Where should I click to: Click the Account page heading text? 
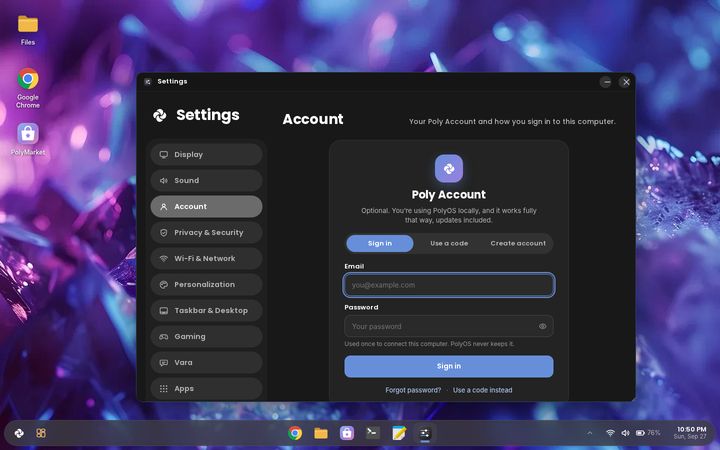pyautogui.click(x=313, y=119)
